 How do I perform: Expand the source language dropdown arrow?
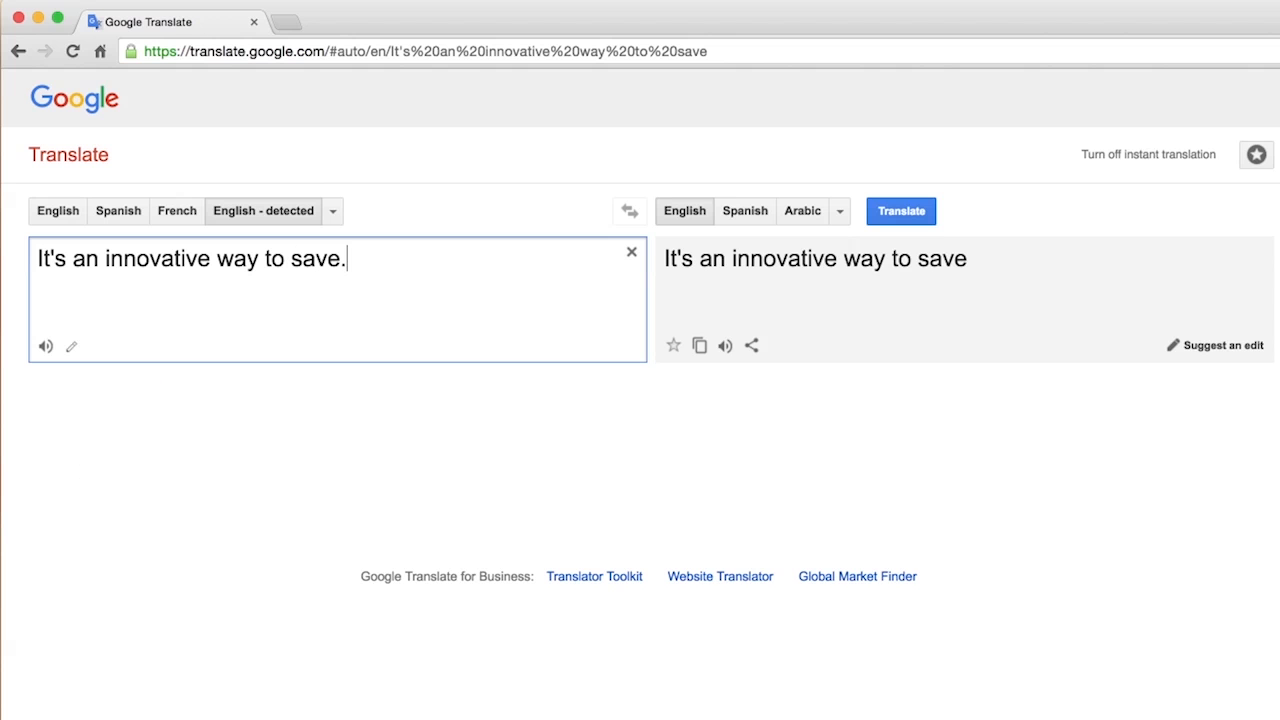pyautogui.click(x=333, y=211)
